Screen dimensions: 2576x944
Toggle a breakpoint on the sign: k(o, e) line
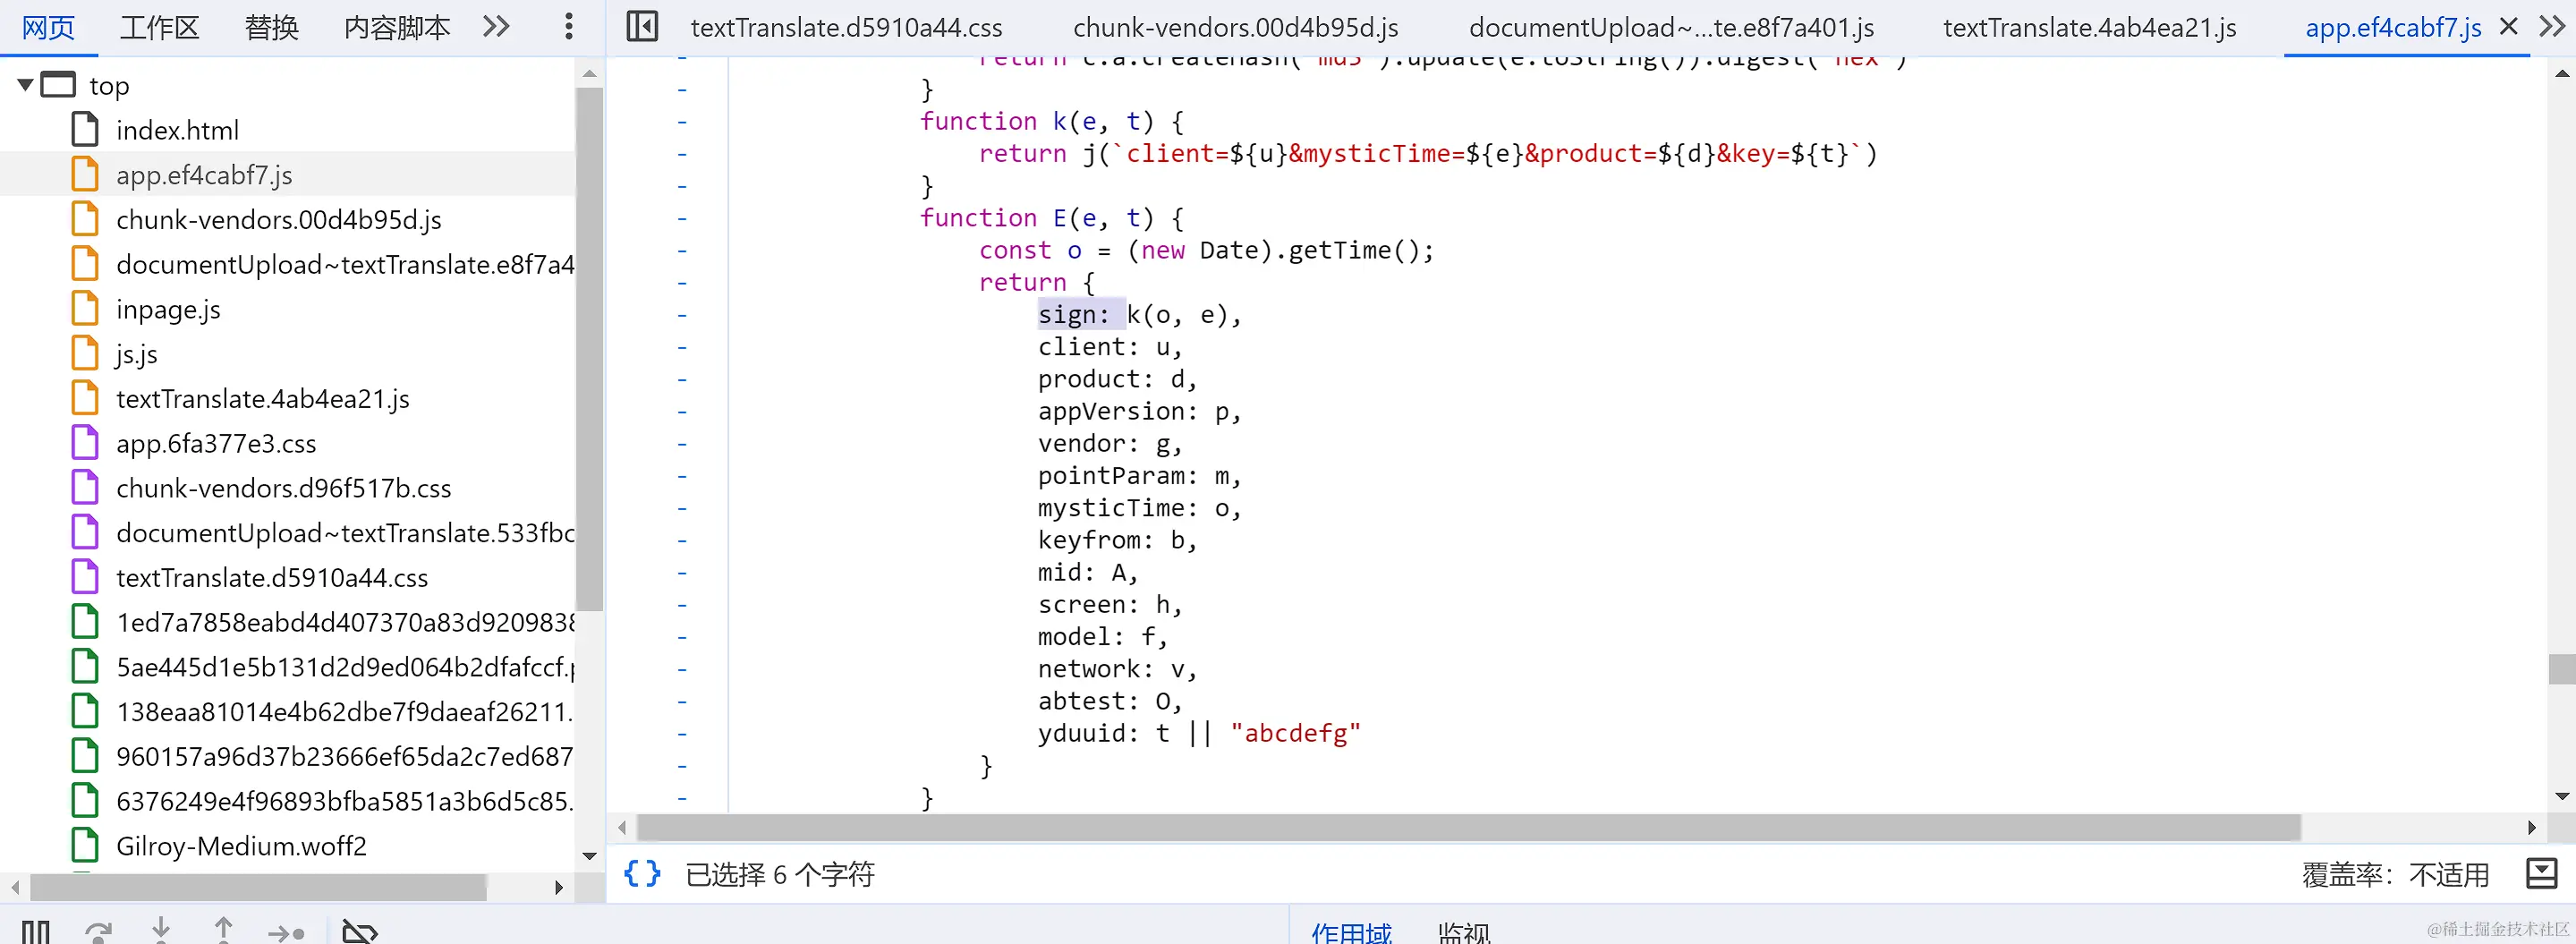click(x=682, y=314)
